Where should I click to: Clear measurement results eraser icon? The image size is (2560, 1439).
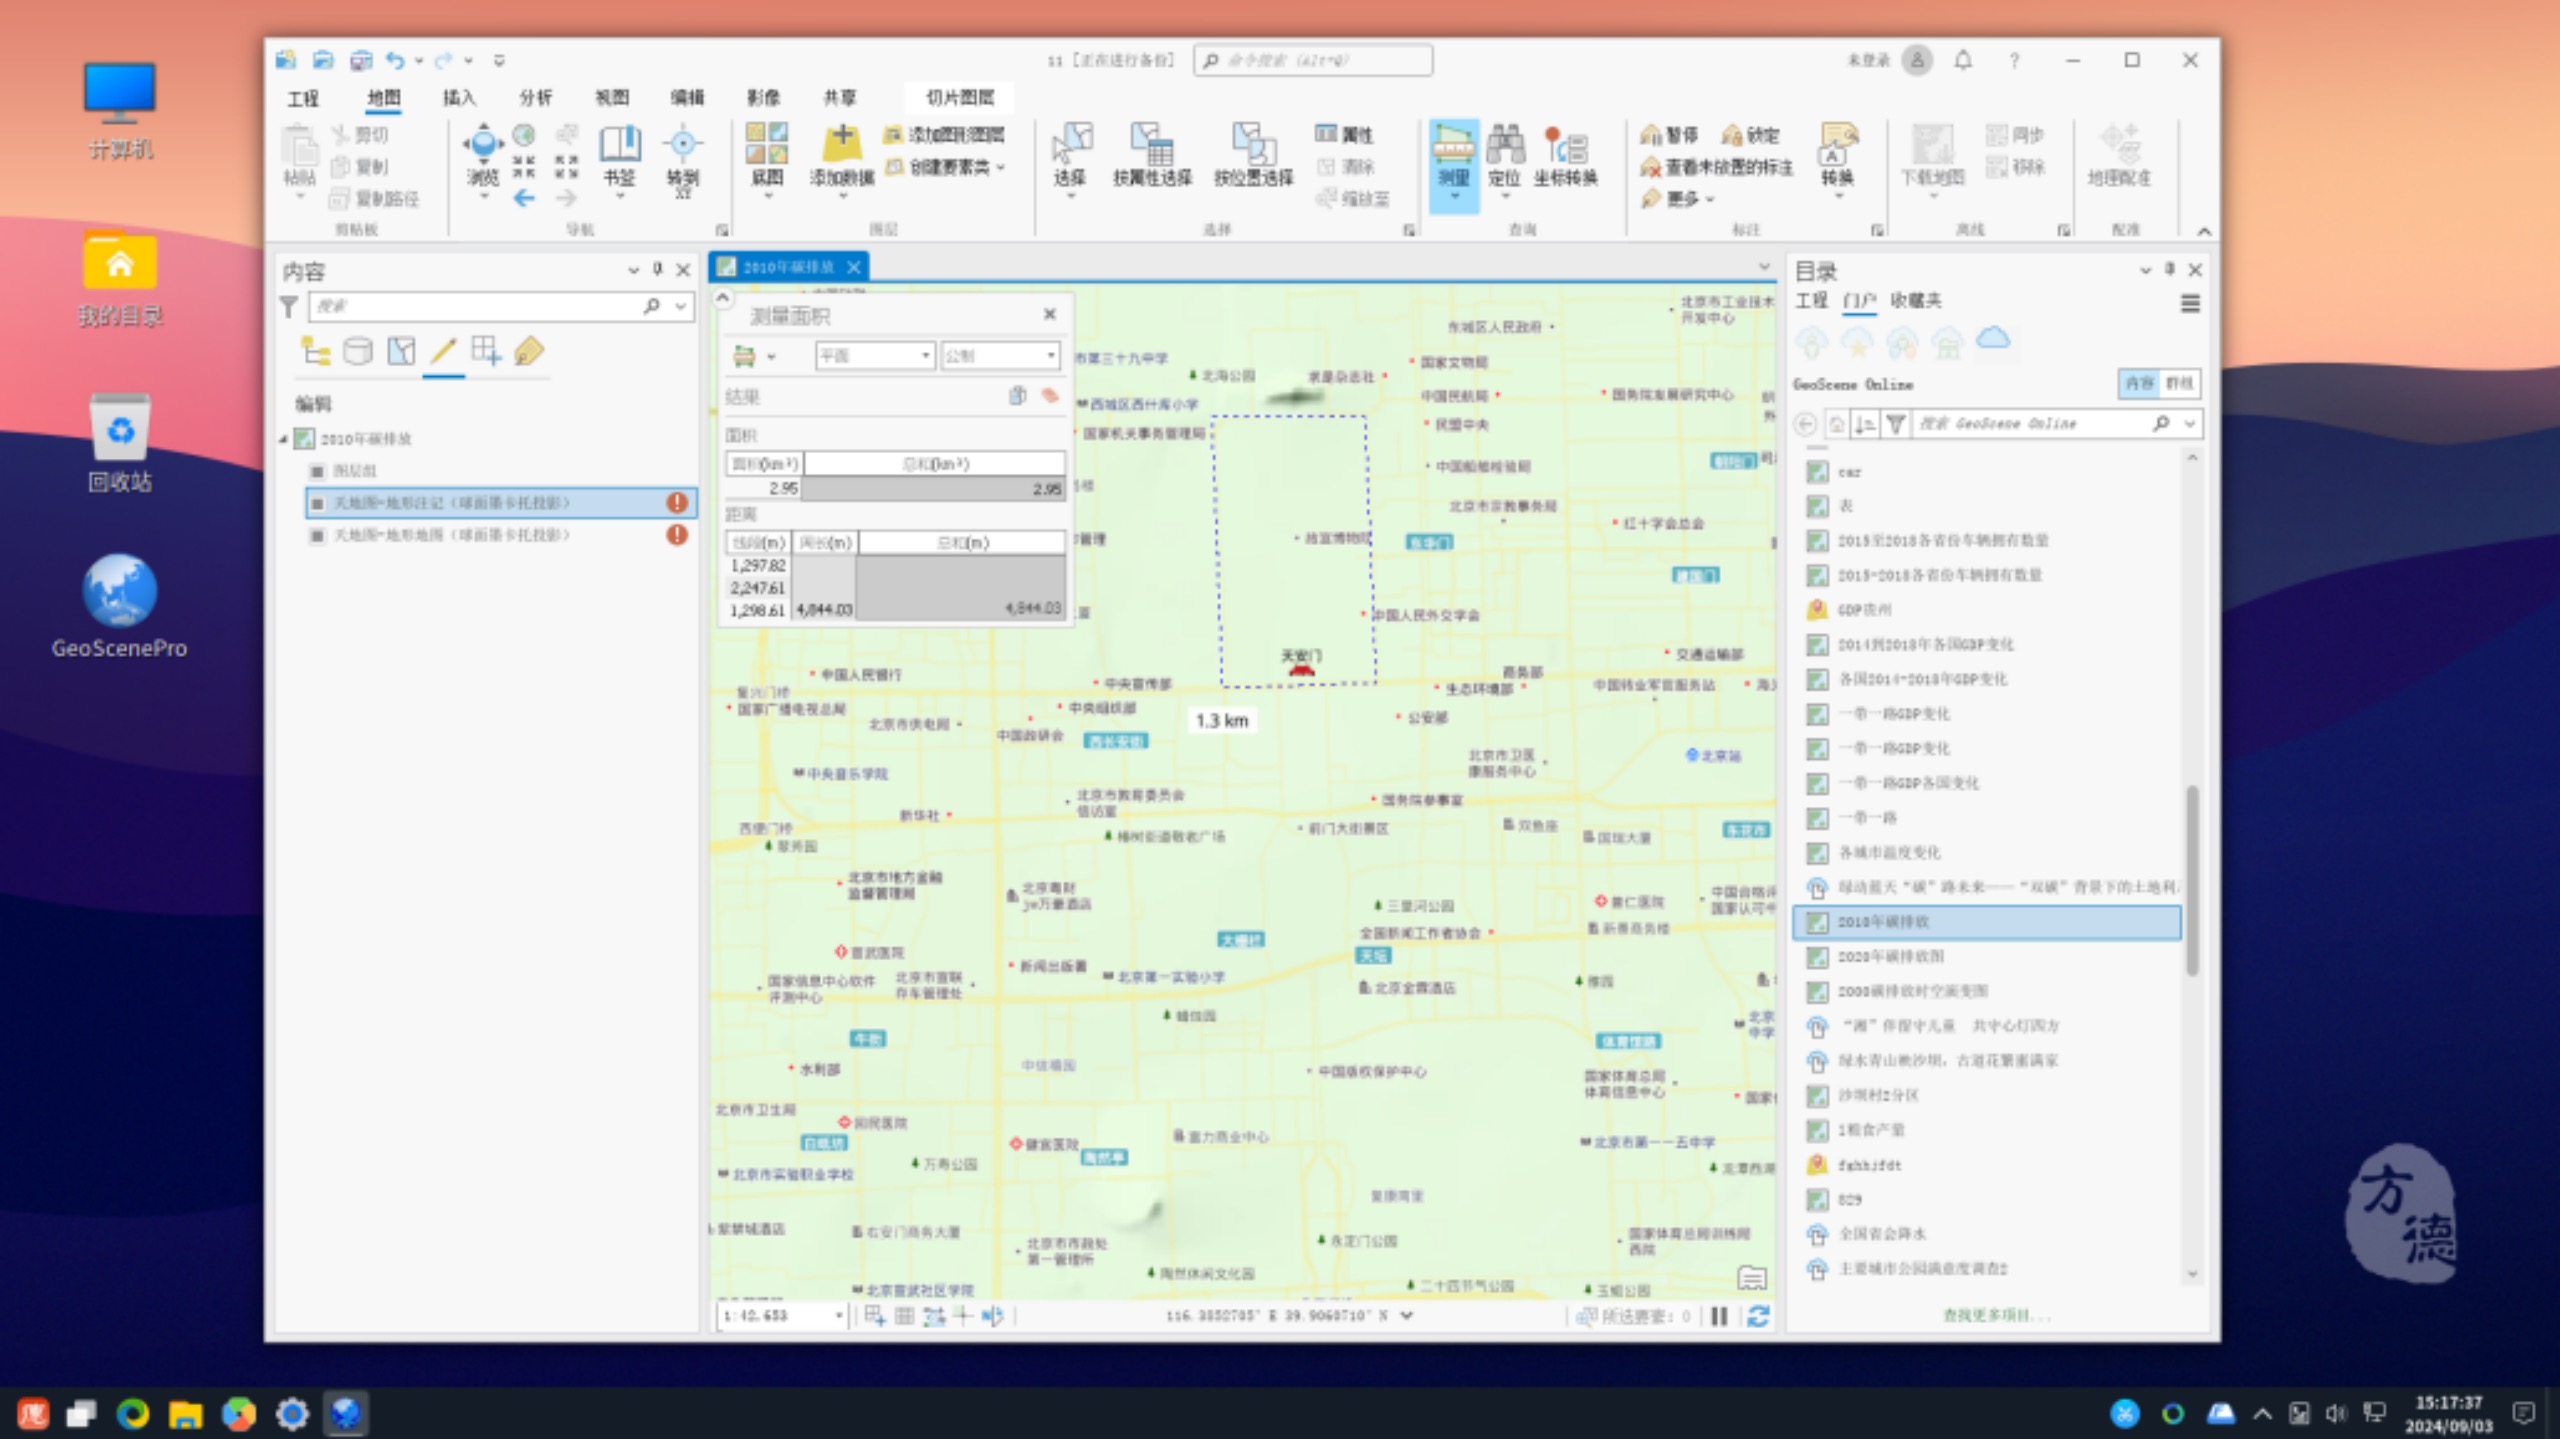[x=1050, y=396]
